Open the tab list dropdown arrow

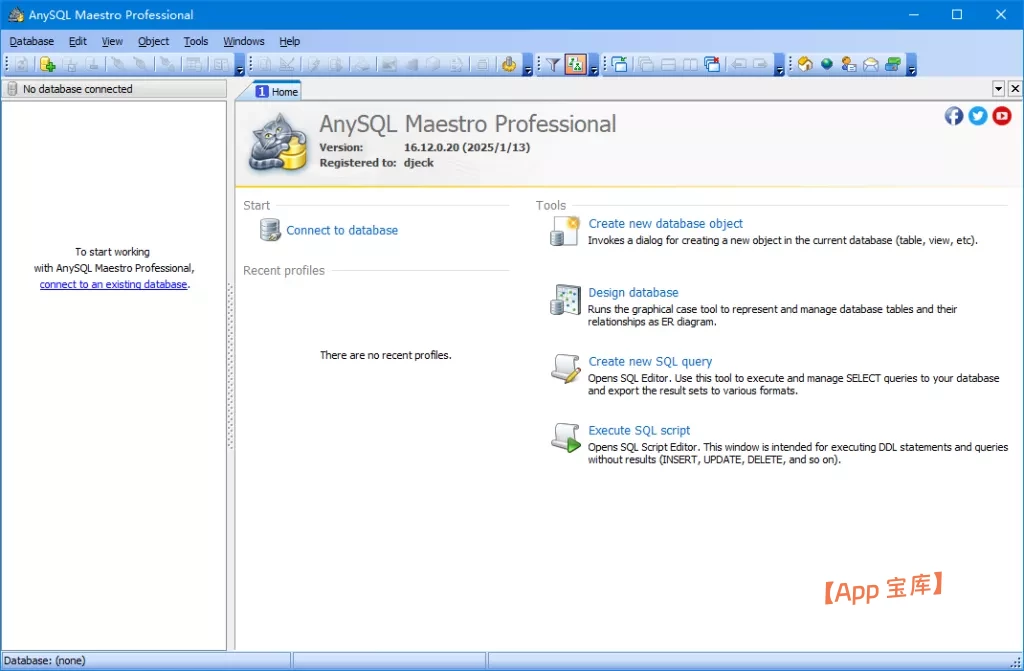click(998, 89)
